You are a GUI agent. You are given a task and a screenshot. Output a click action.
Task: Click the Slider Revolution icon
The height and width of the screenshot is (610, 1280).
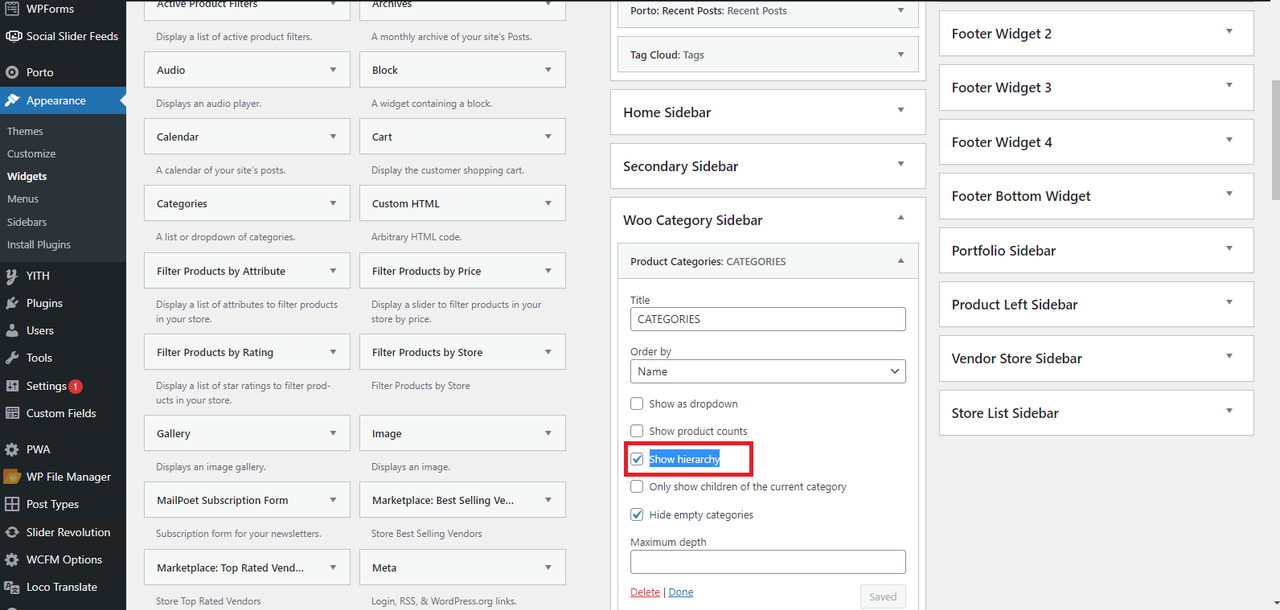(12, 532)
